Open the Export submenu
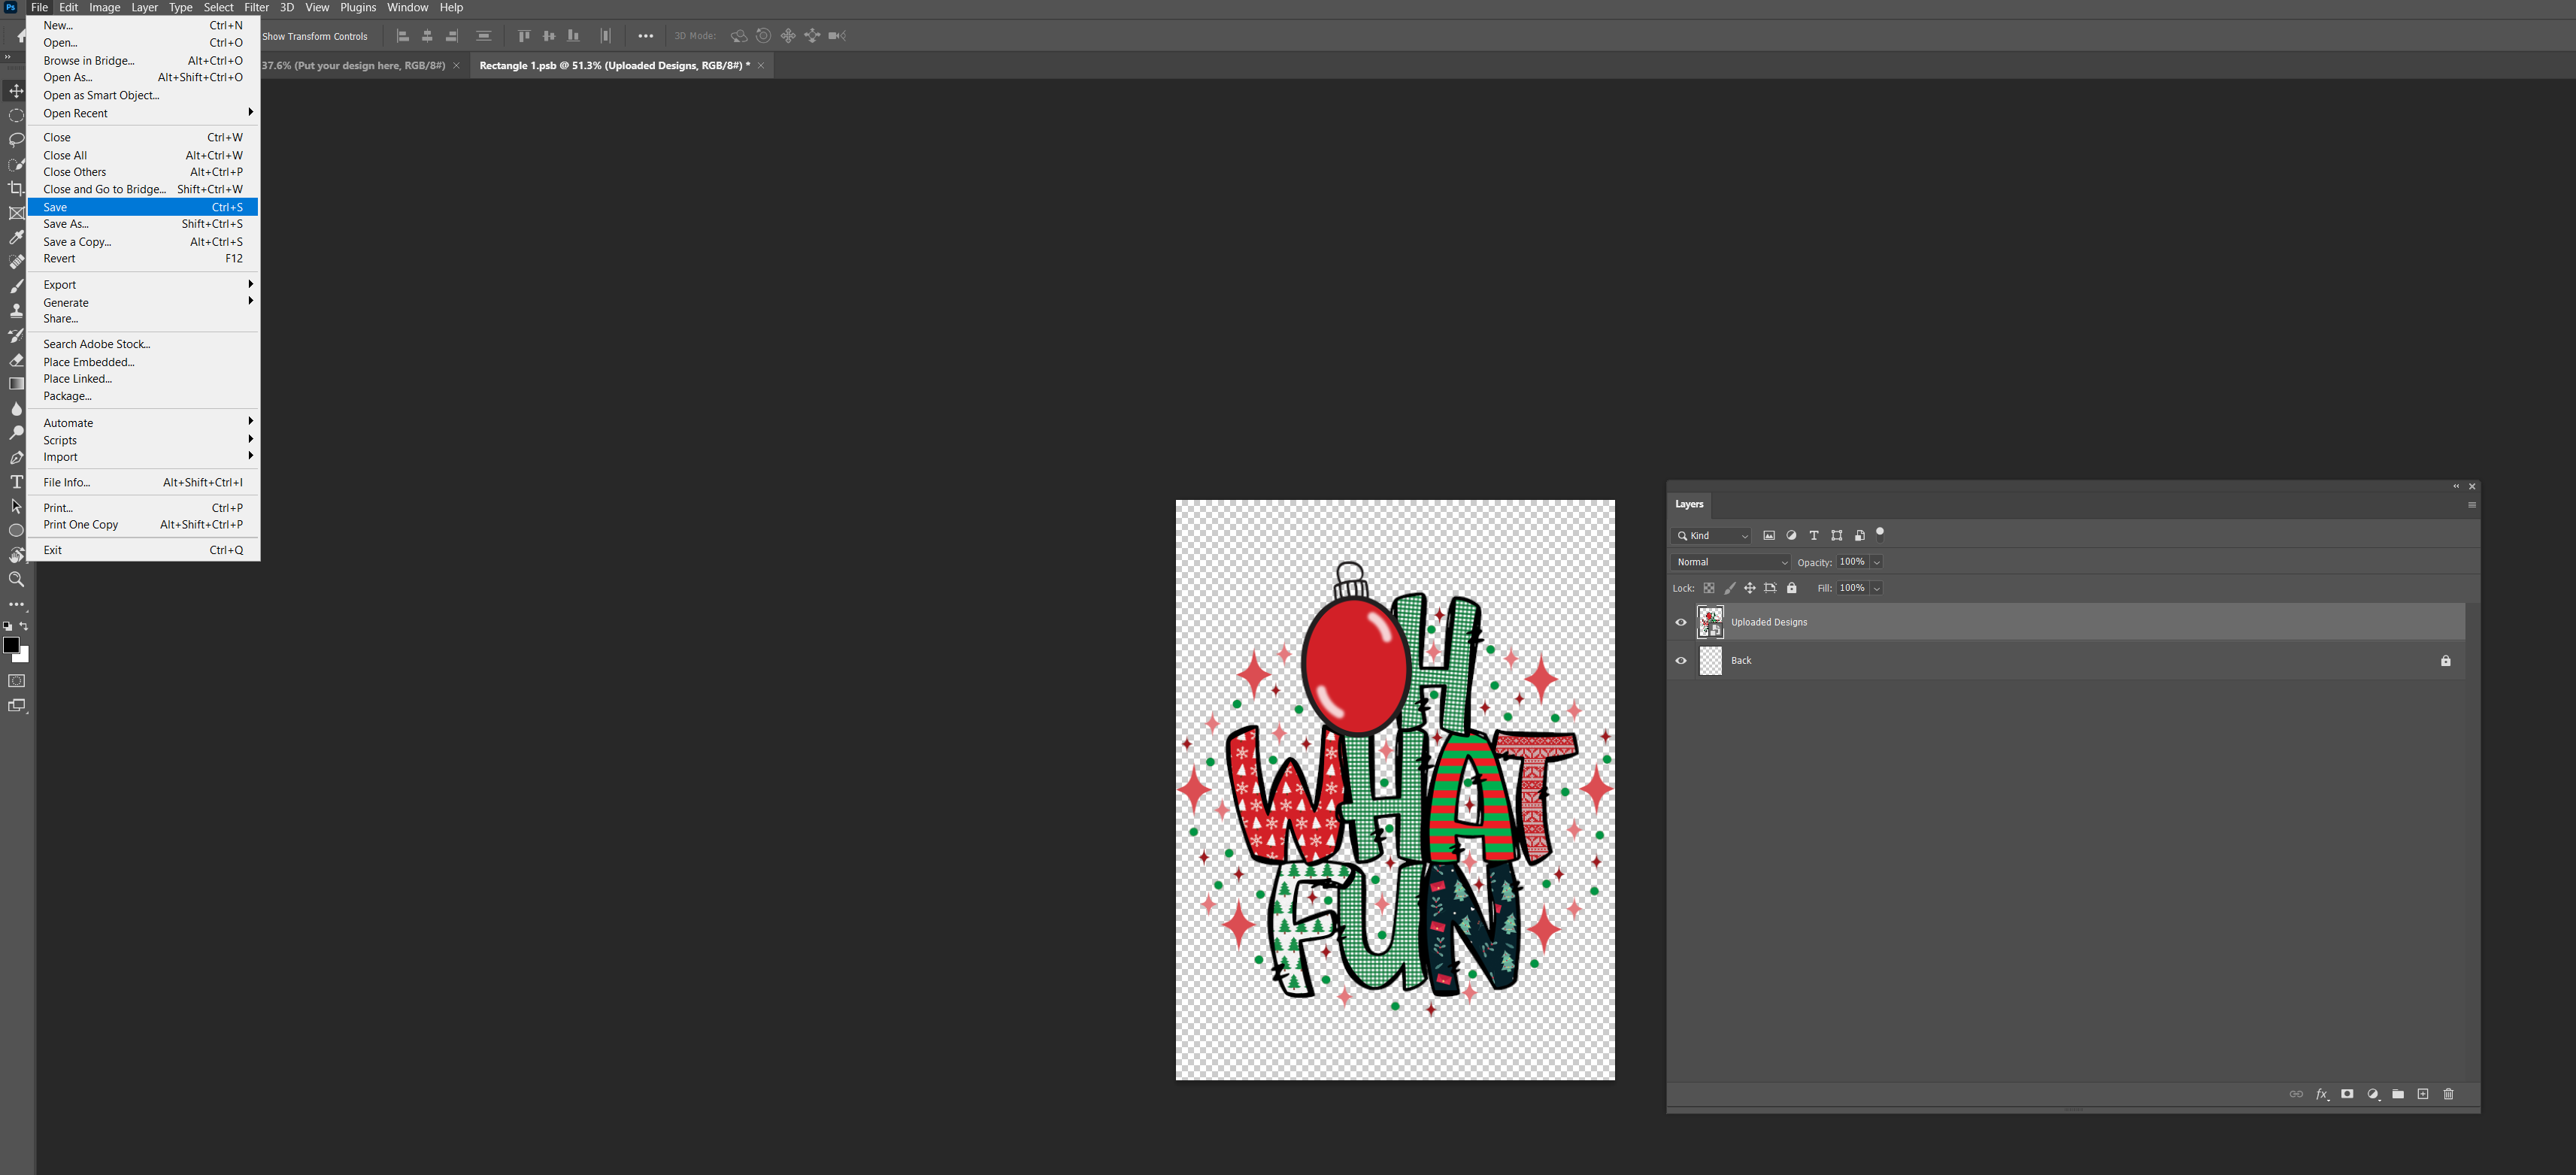 point(60,285)
